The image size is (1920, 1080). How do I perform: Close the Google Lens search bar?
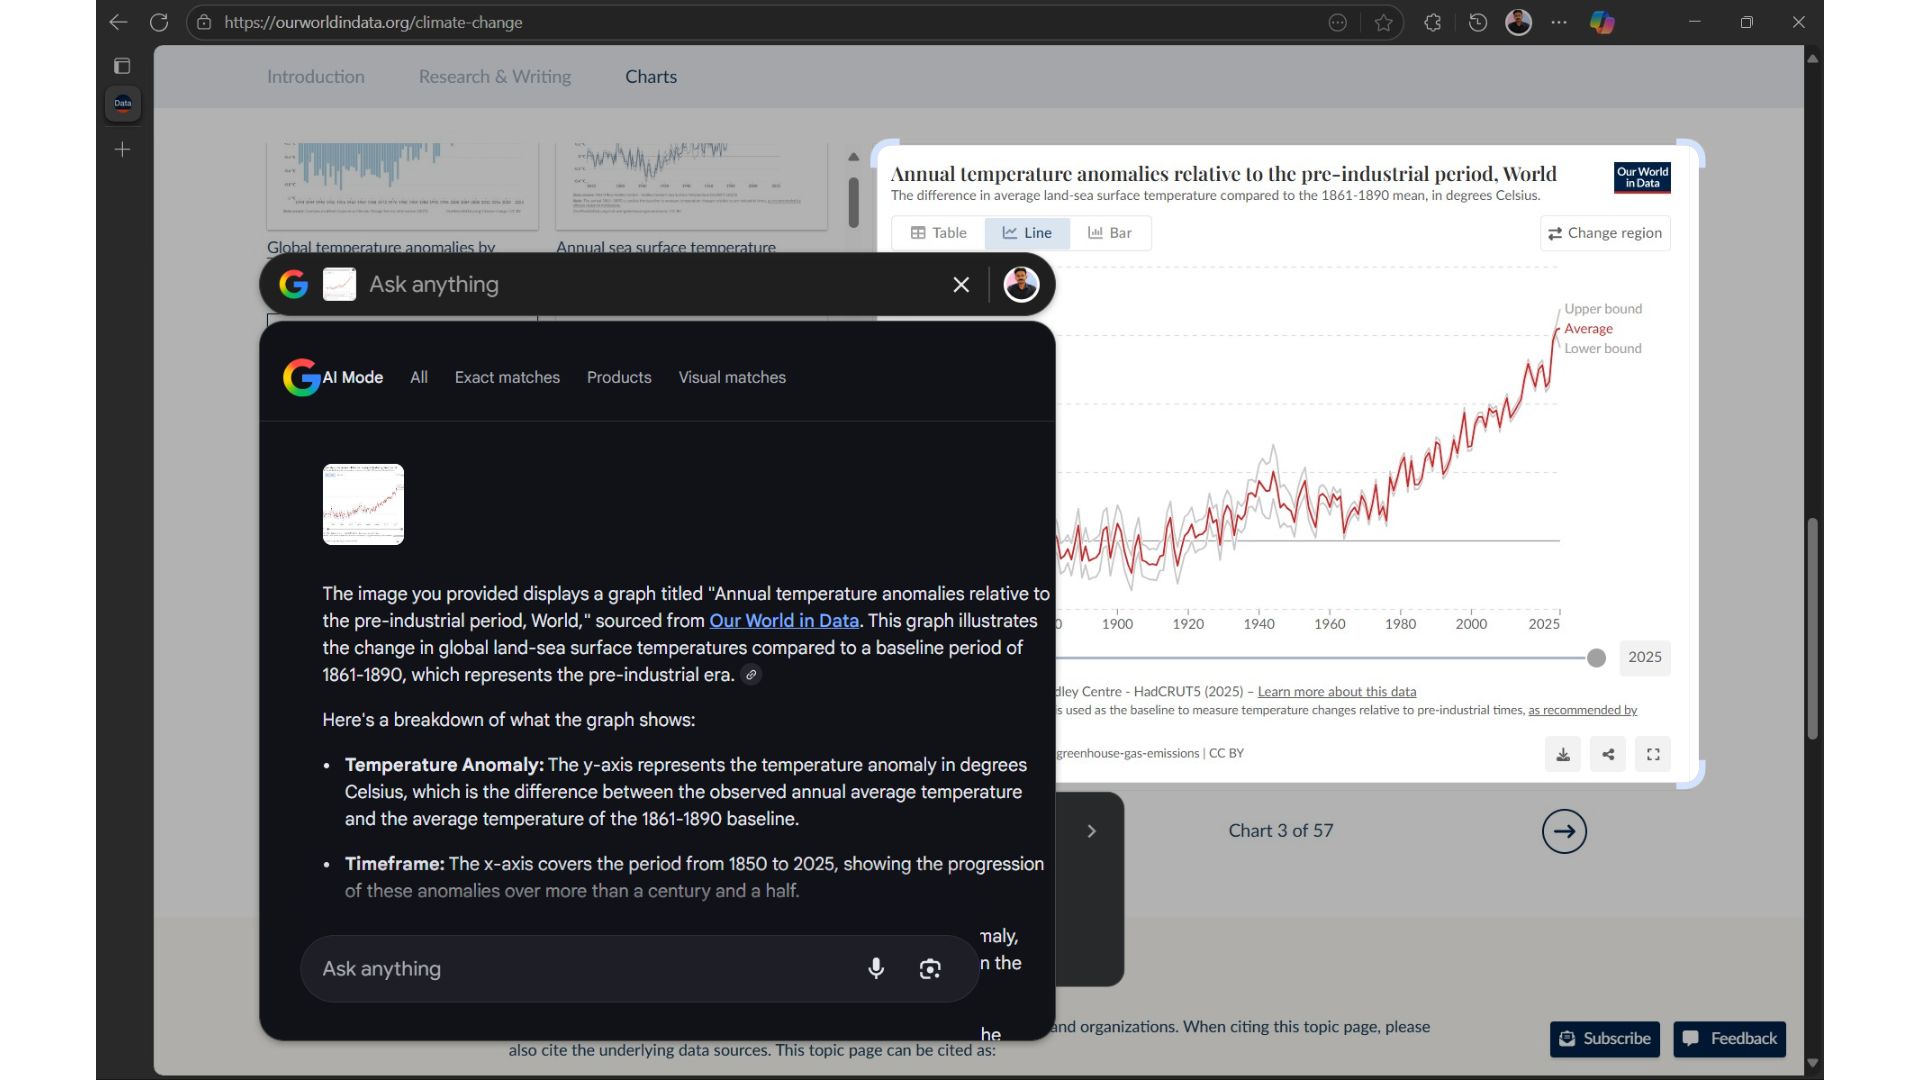coord(961,285)
